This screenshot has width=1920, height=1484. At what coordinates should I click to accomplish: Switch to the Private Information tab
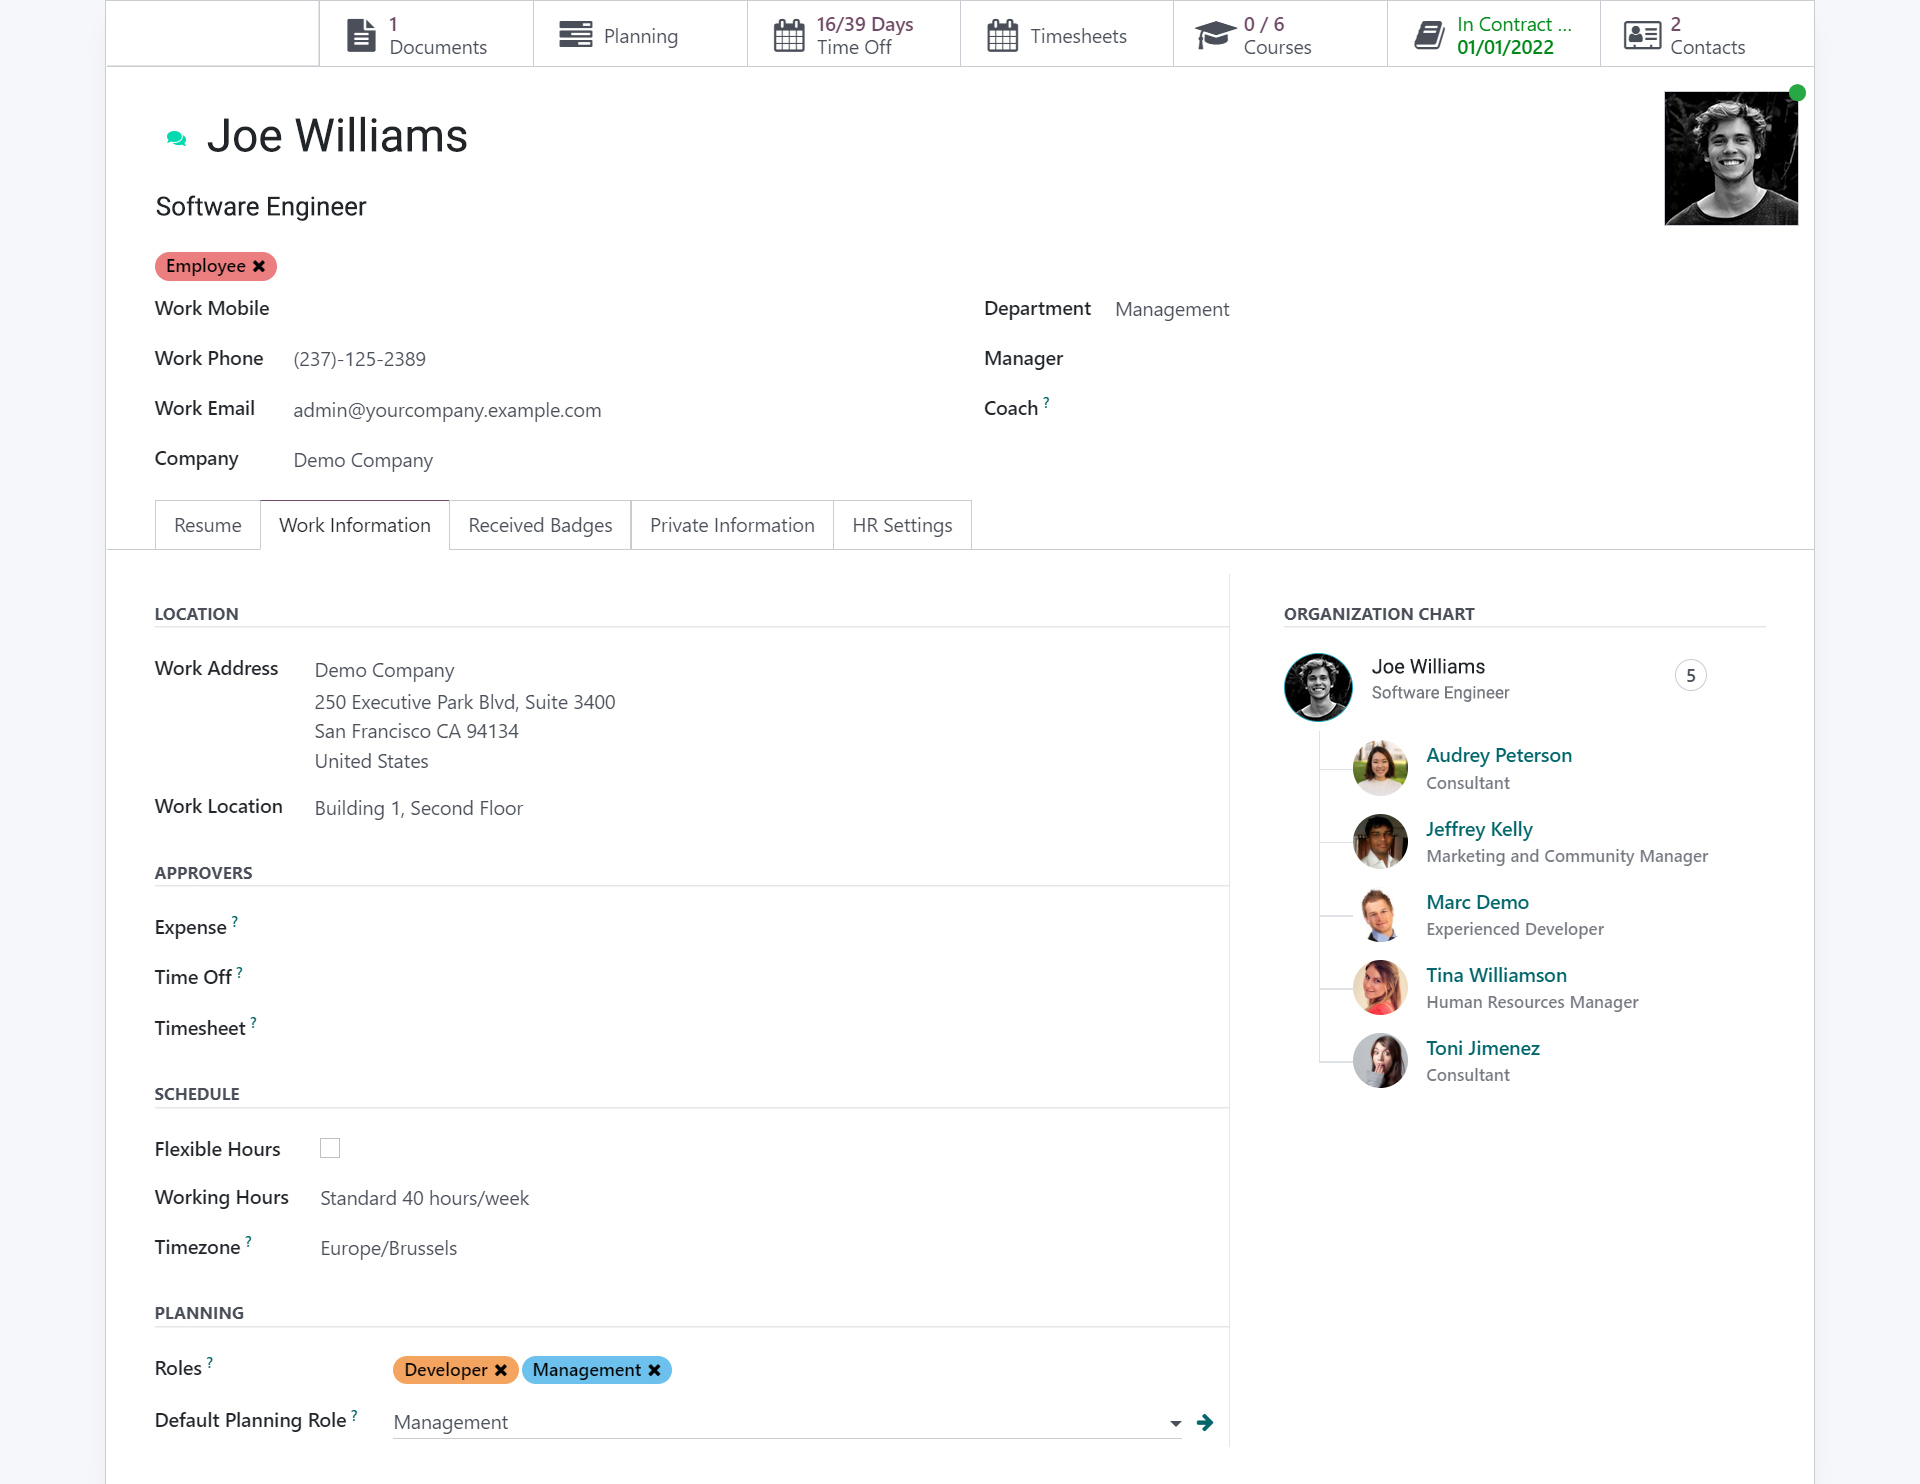point(731,524)
